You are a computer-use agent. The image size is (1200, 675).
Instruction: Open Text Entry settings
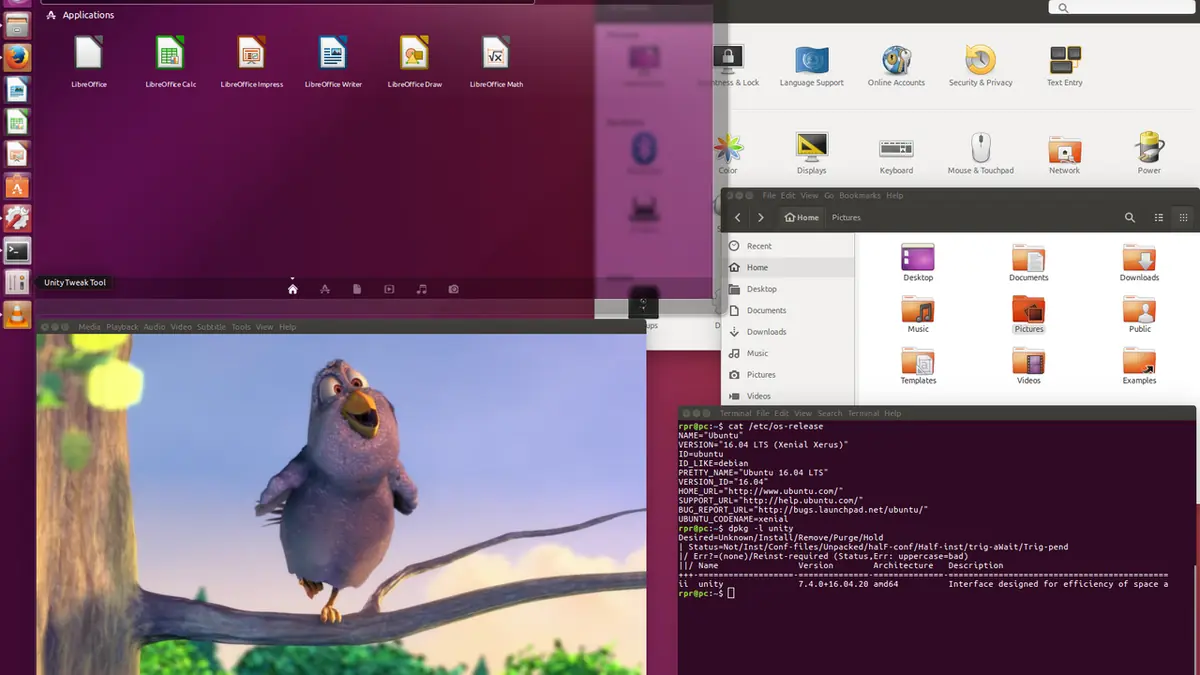[x=1064, y=65]
